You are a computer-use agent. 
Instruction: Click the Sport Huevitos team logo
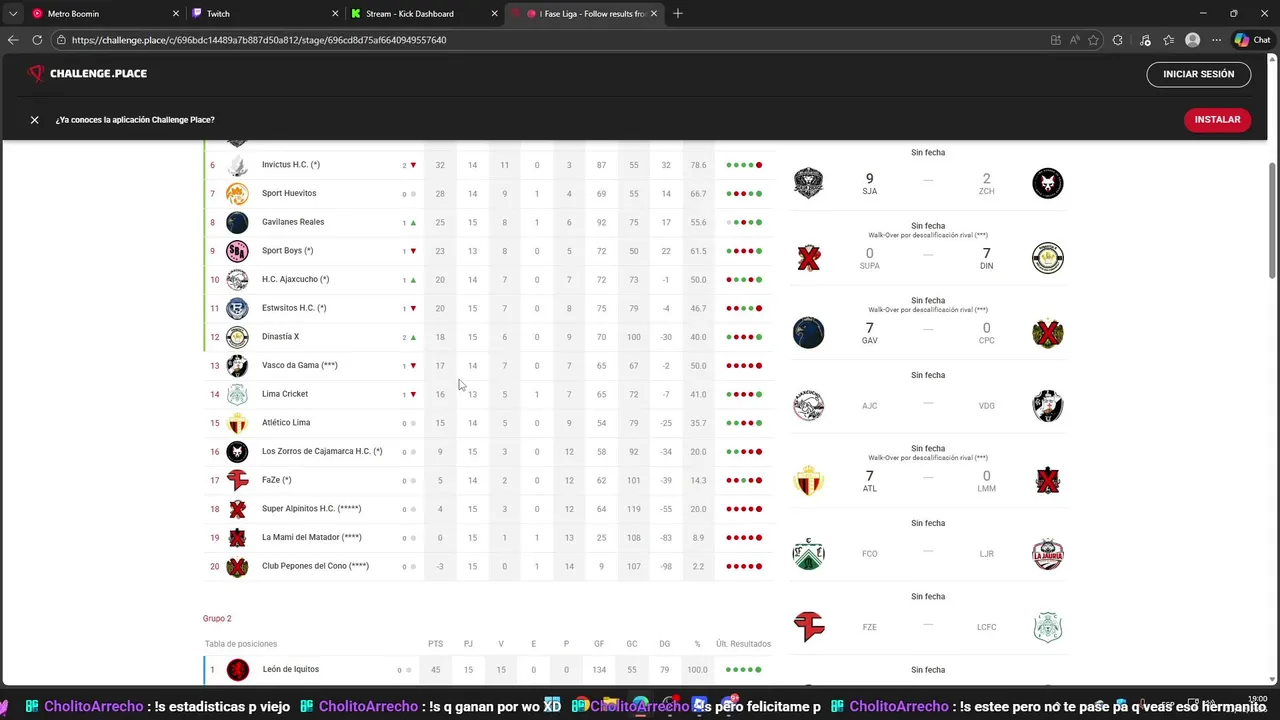(x=237, y=193)
